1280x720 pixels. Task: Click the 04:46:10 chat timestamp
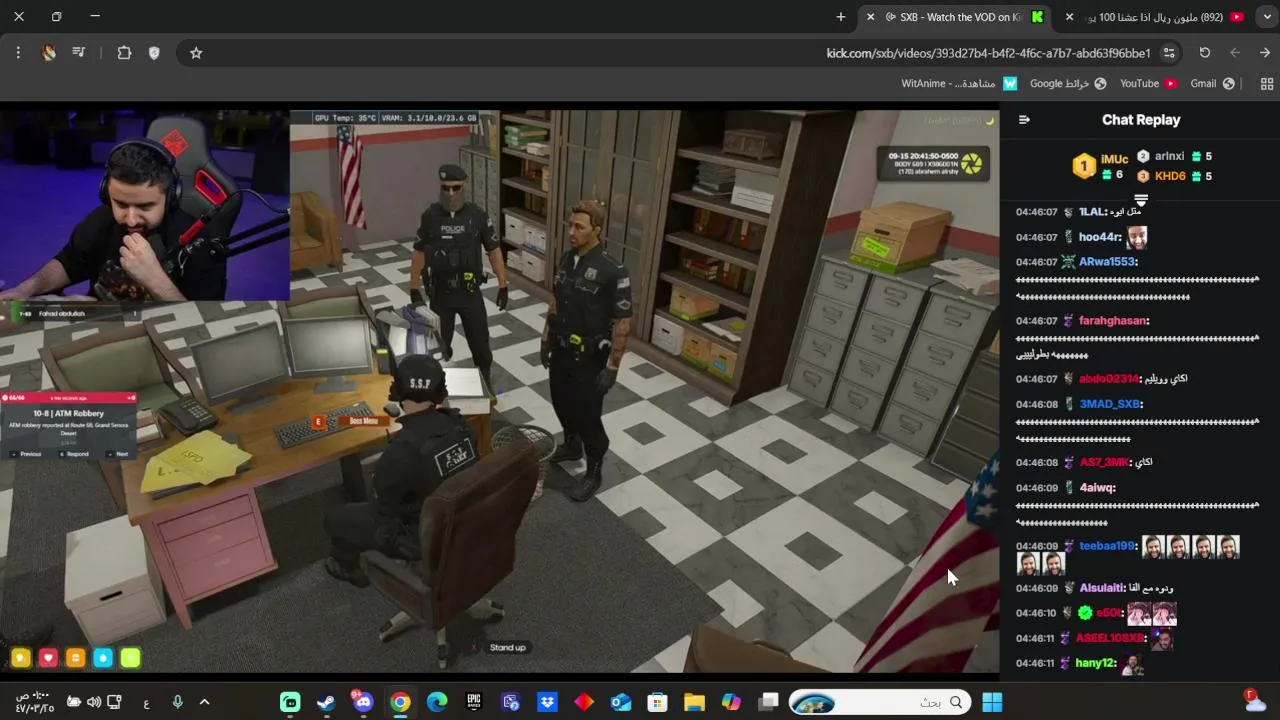coord(1035,613)
